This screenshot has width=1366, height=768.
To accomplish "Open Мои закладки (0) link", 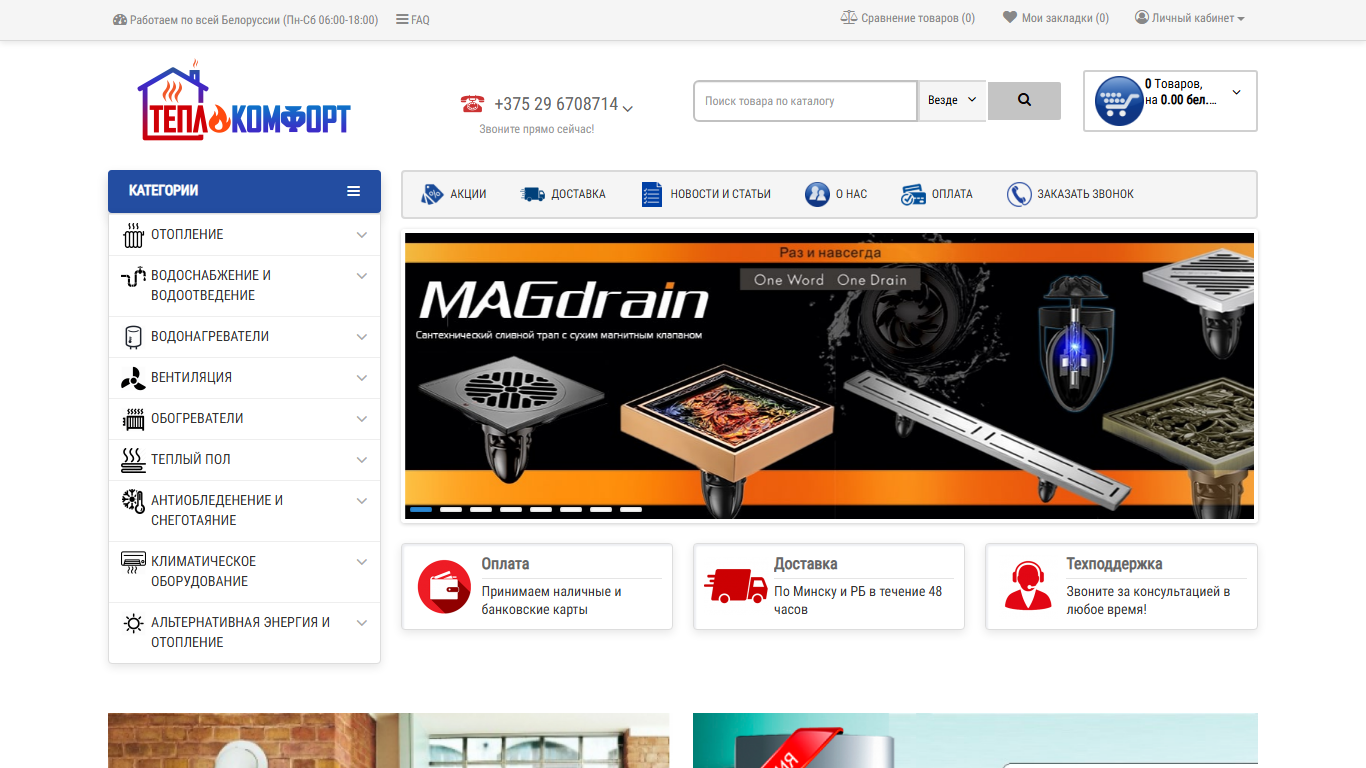I will [1056, 18].
